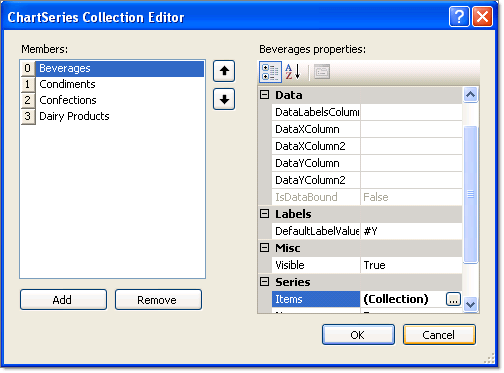This screenshot has height=373, width=504.
Task: Select Beverages in Members list
Action: click(x=120, y=68)
